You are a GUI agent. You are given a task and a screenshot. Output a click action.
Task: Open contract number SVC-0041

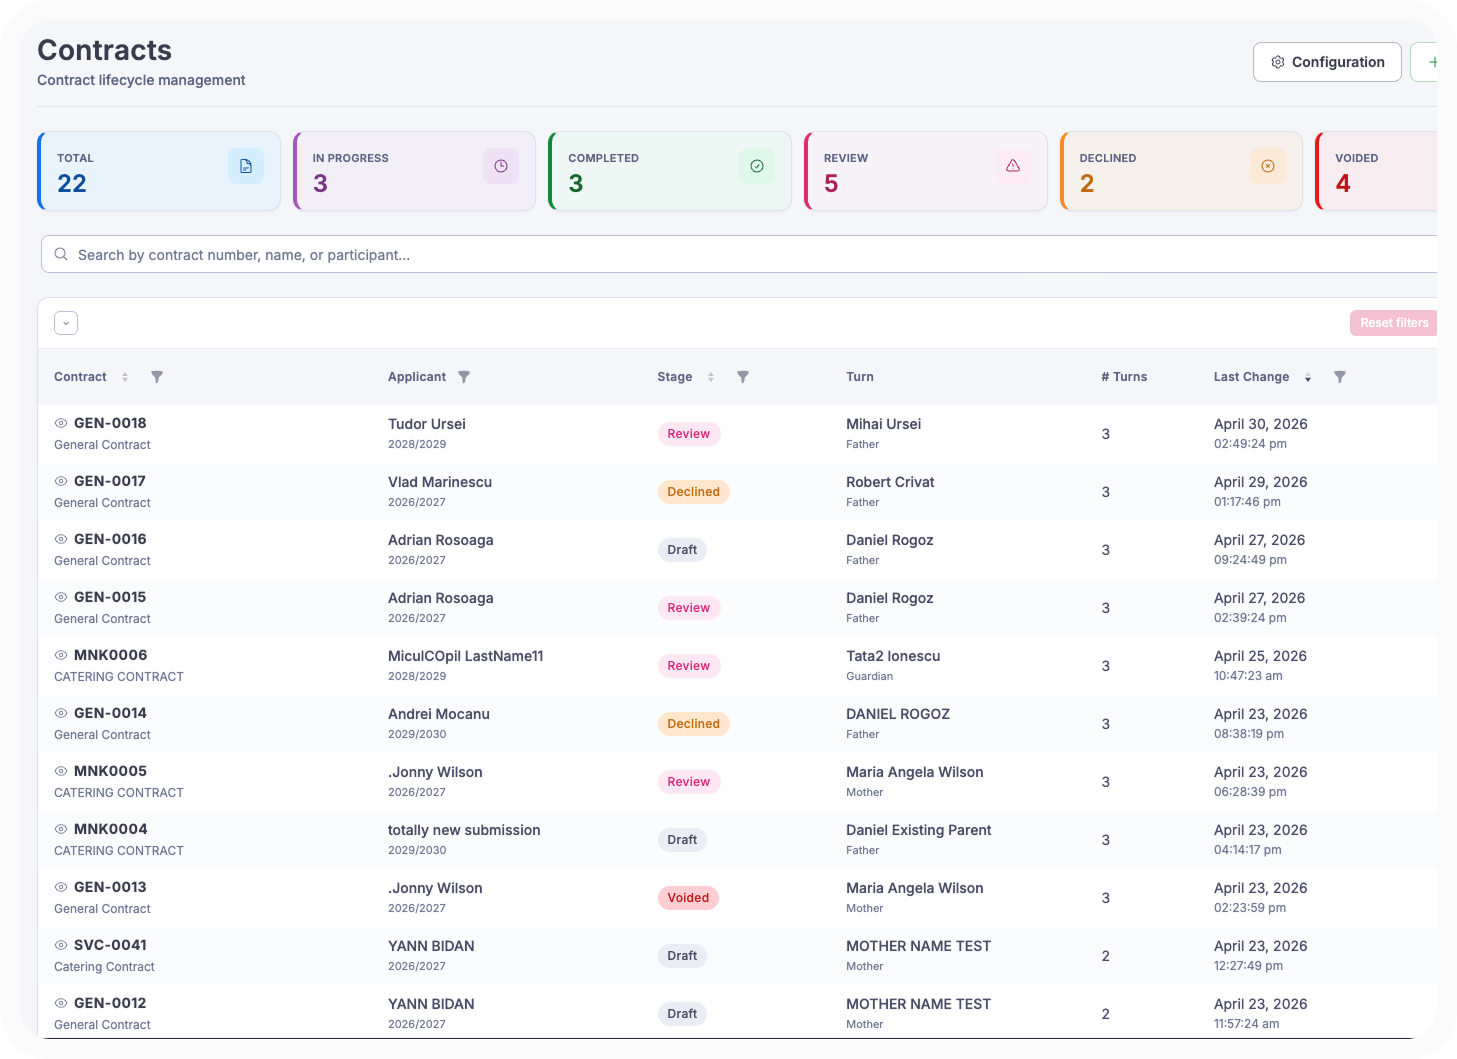[x=110, y=945]
